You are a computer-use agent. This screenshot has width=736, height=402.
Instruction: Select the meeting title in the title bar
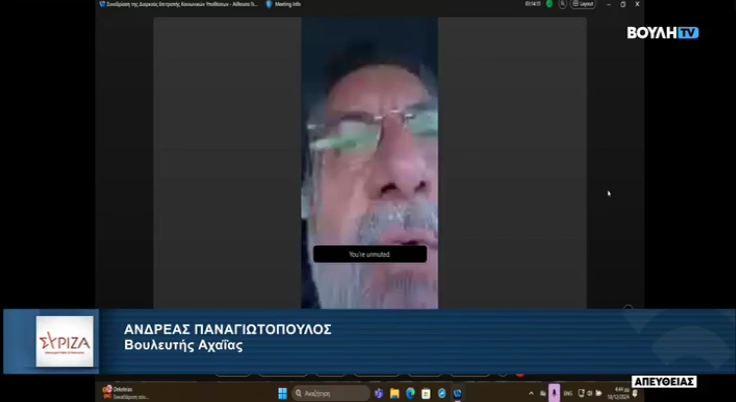178,4
